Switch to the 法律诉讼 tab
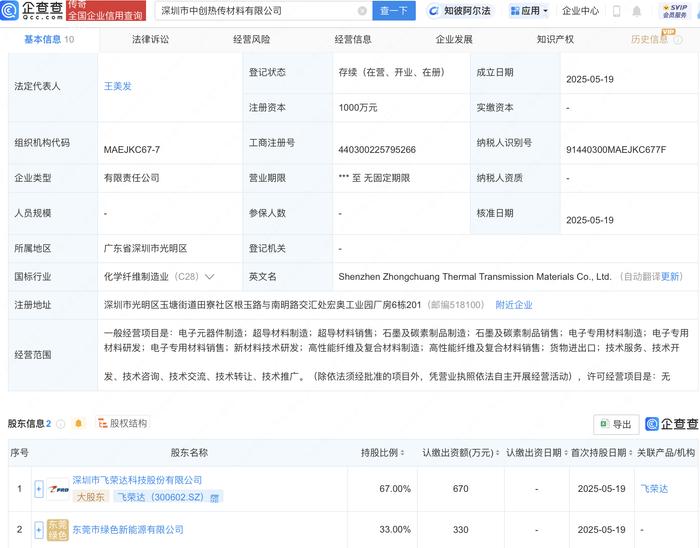This screenshot has width=700, height=548. (150, 40)
